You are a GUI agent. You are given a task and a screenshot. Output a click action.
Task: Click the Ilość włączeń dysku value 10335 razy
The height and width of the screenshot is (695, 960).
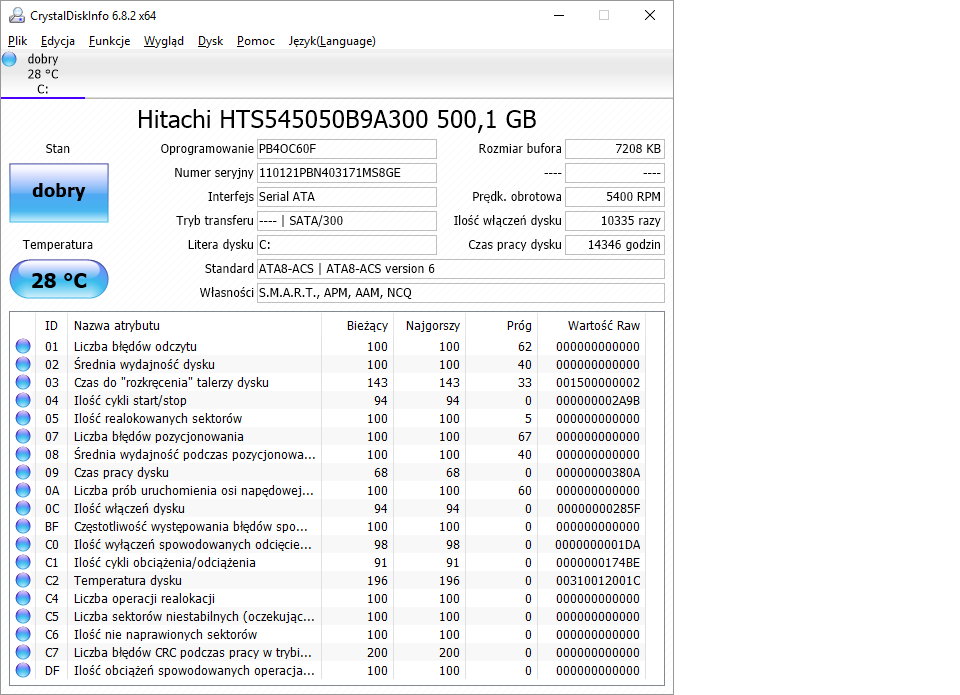click(615, 220)
